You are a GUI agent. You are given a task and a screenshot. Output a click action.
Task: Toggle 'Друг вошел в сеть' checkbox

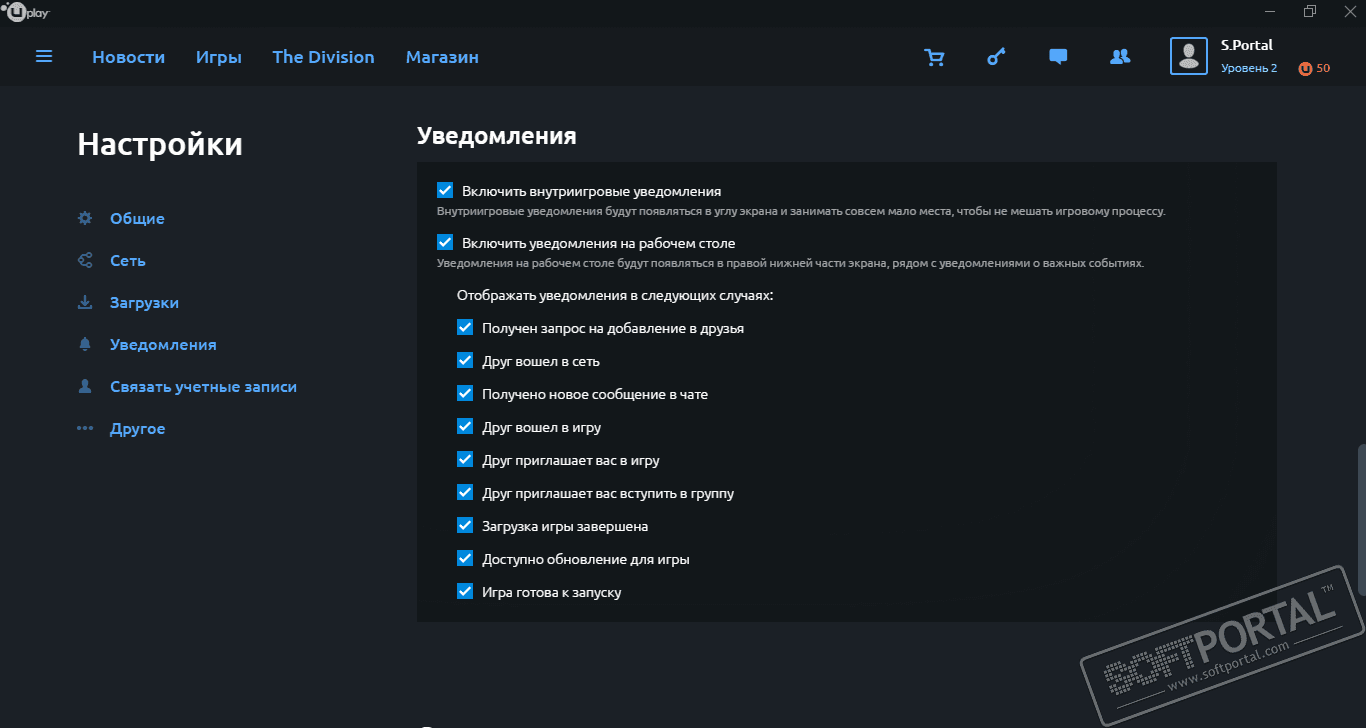(x=465, y=361)
